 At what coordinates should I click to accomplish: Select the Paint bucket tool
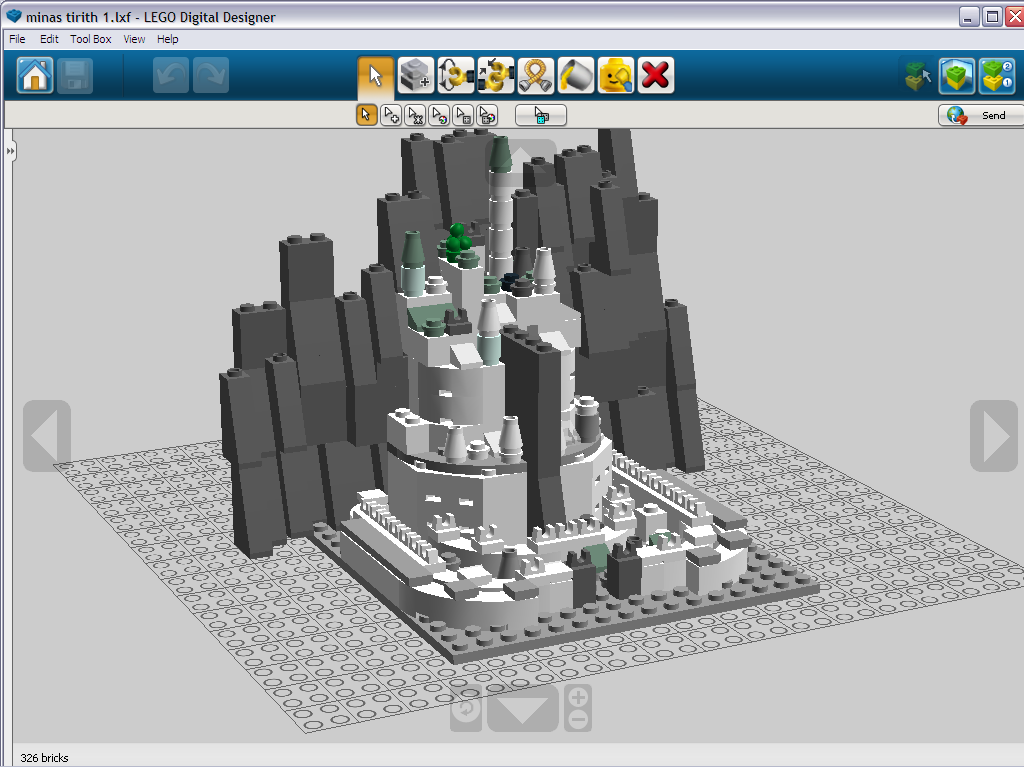pyautogui.click(x=576, y=75)
